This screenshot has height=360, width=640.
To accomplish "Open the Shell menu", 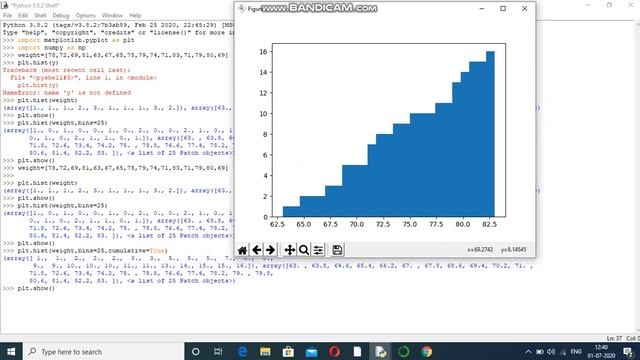I will click(x=40, y=16).
